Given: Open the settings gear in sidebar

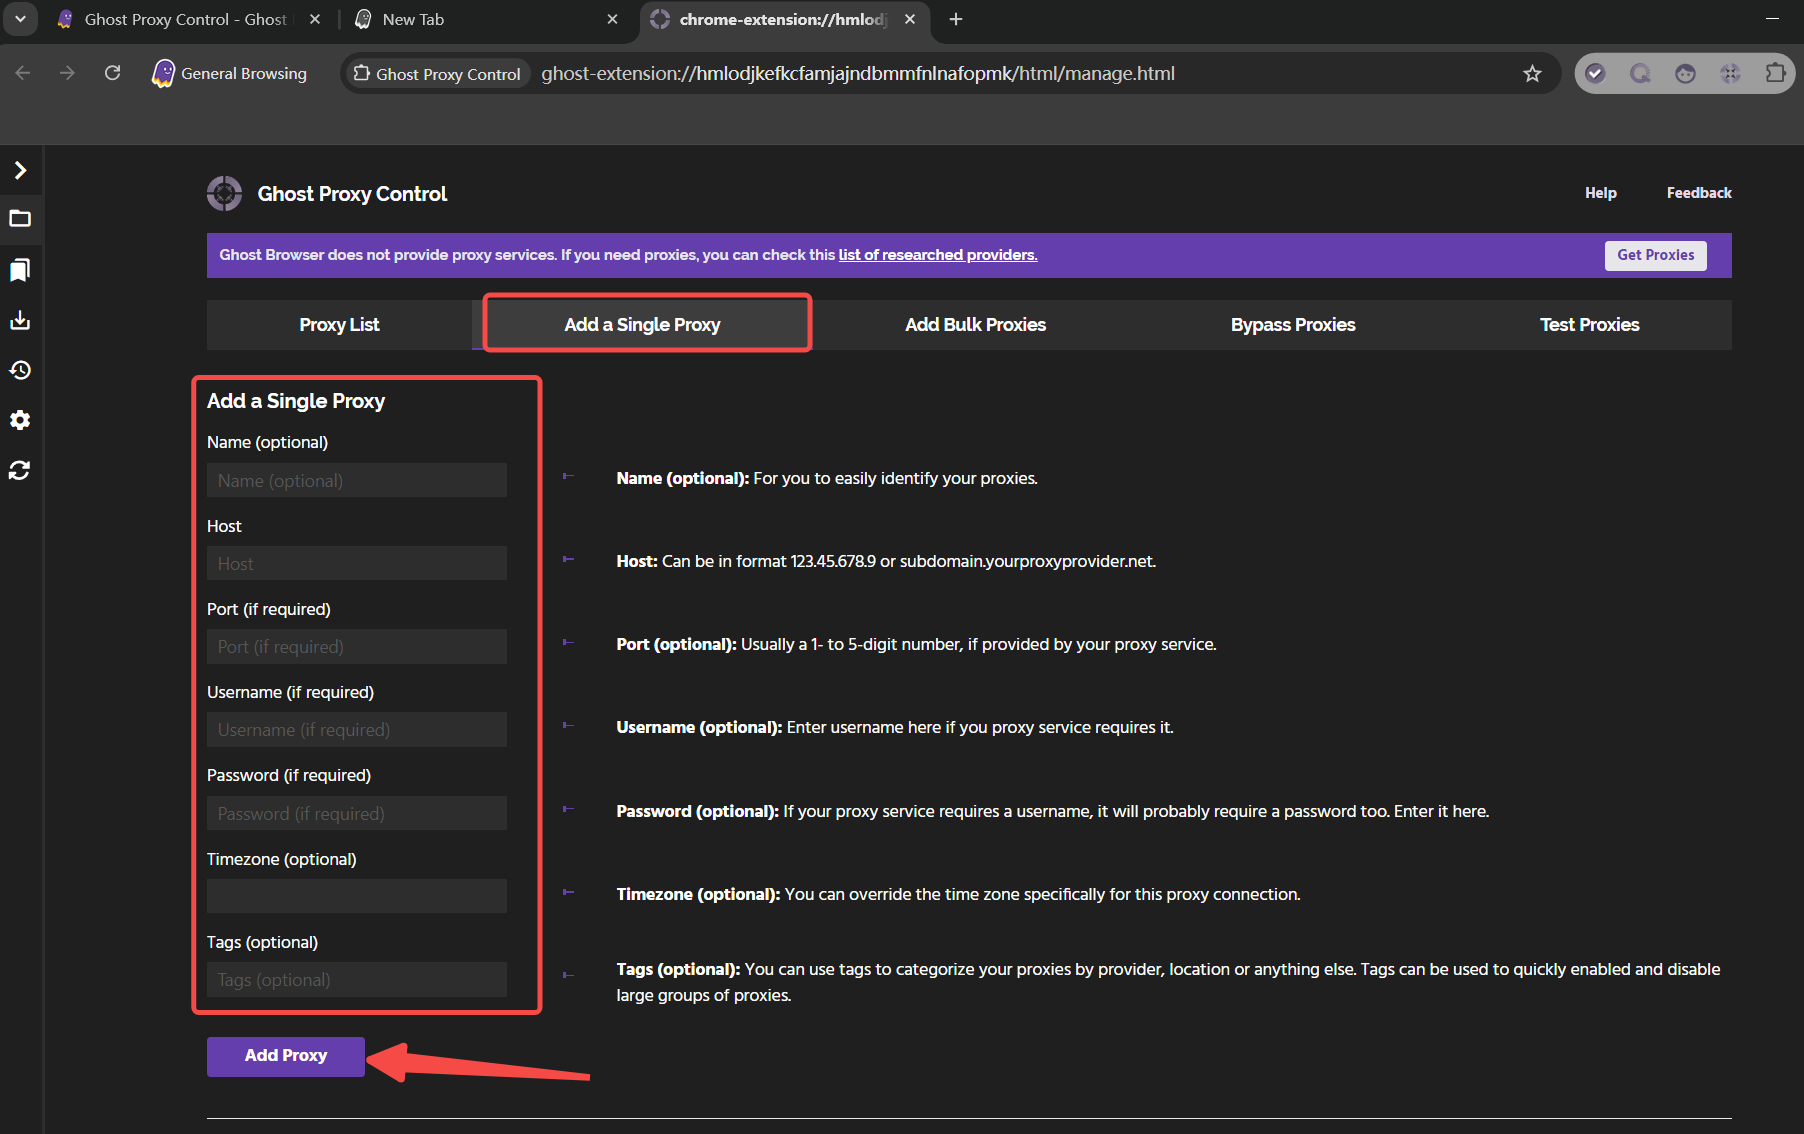Looking at the screenshot, I should click(20, 420).
